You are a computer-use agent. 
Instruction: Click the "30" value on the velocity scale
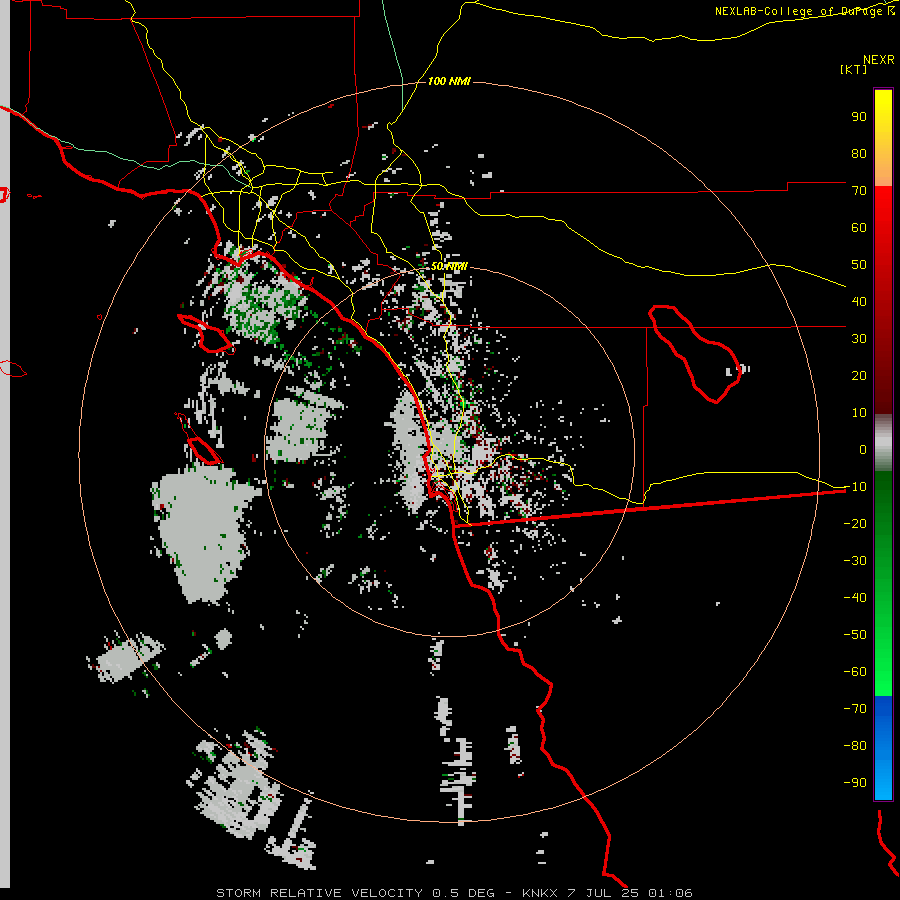click(x=859, y=339)
